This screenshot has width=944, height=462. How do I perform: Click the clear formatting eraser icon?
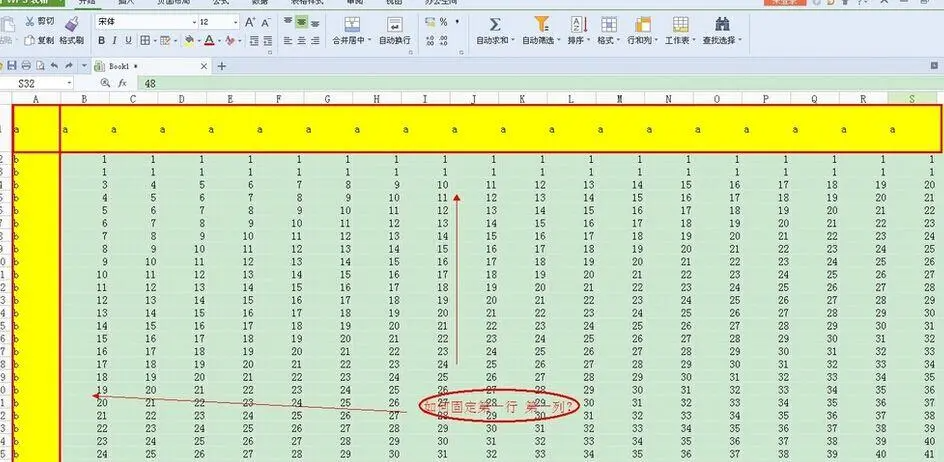230,41
